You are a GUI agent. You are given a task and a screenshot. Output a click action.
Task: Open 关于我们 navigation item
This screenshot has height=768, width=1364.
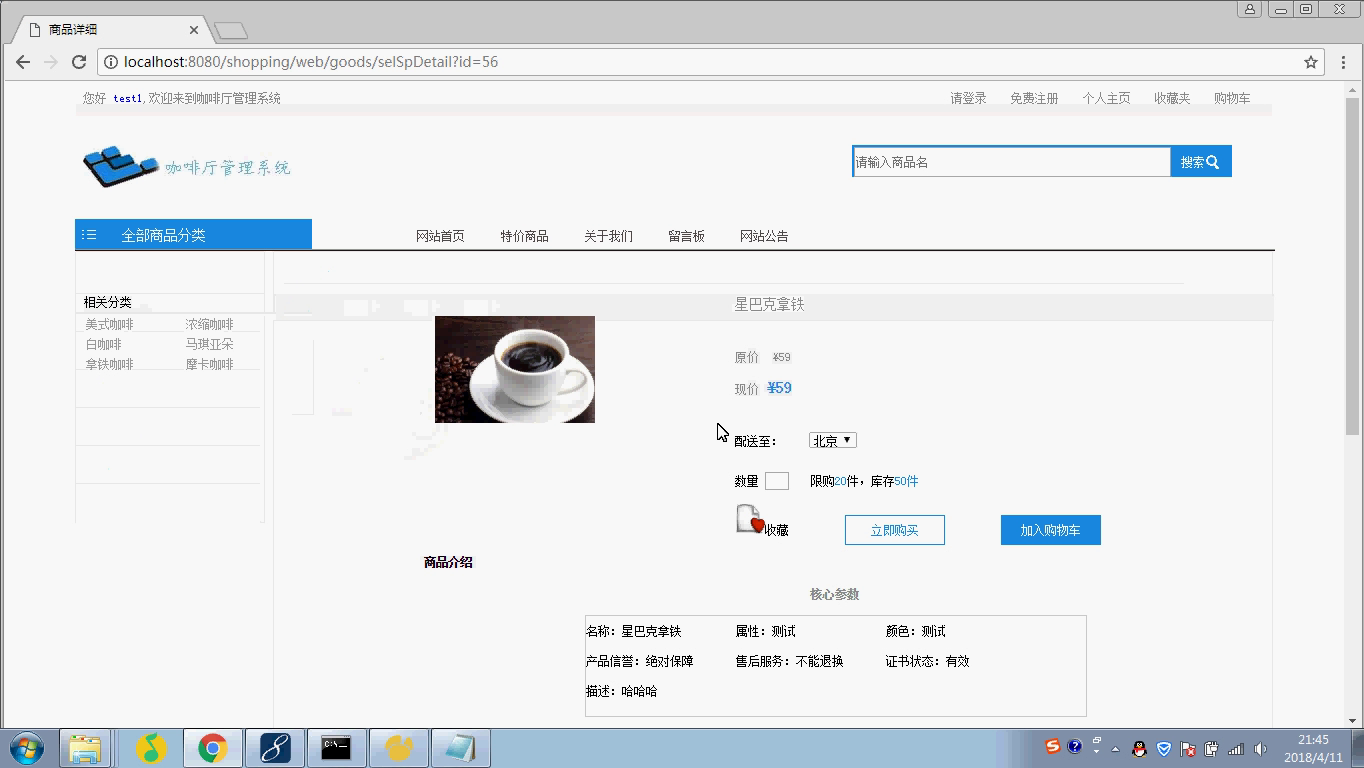(608, 236)
